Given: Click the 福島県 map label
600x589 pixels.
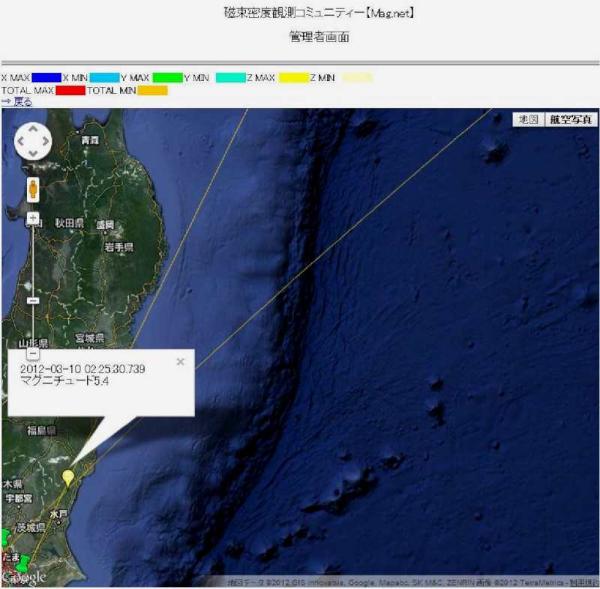Looking at the screenshot, I should (x=41, y=431).
